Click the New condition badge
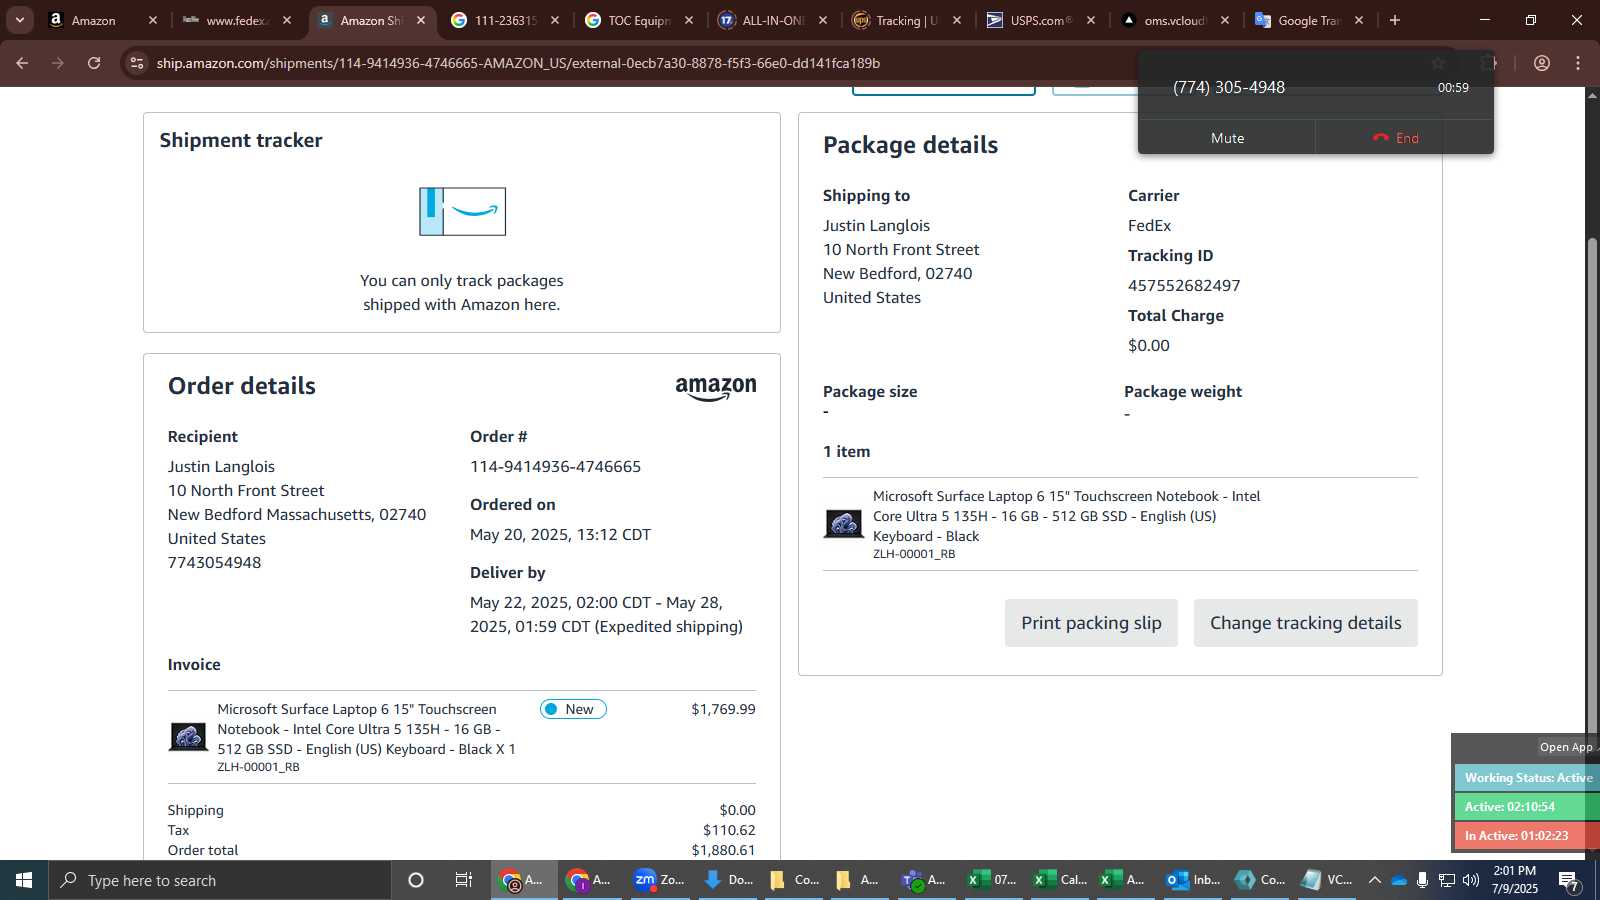 tap(573, 709)
